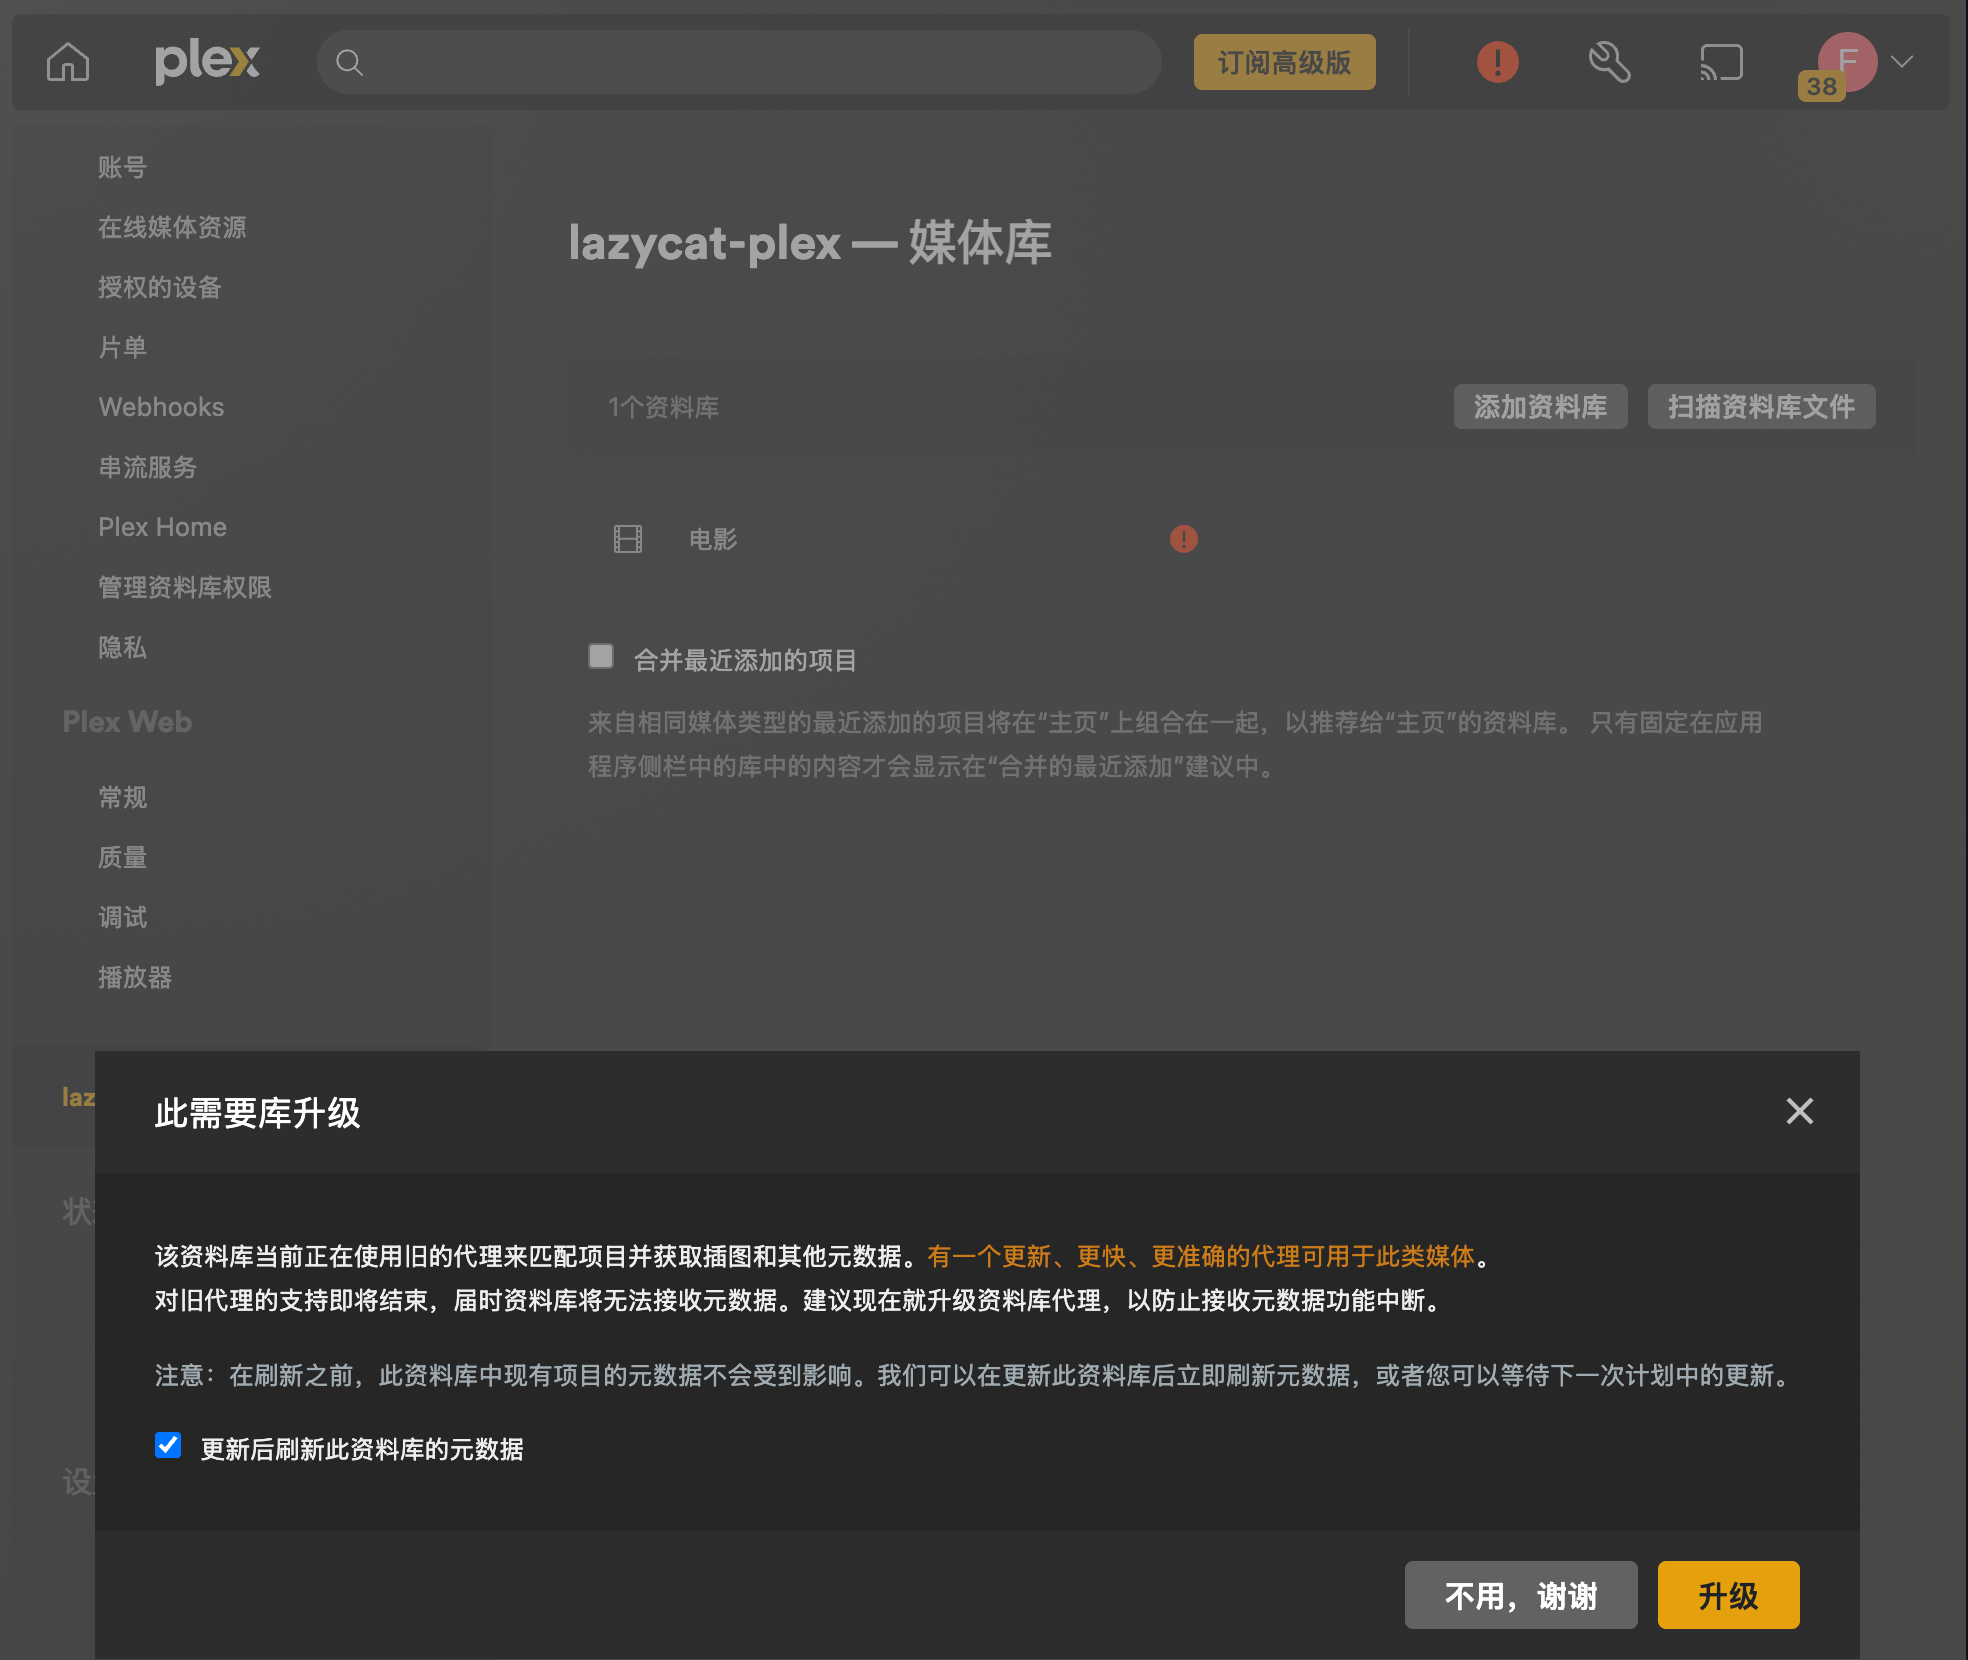The image size is (1968, 1660).
Task: Click the 扫描资料库文件 button
Action: pyautogui.click(x=1761, y=407)
